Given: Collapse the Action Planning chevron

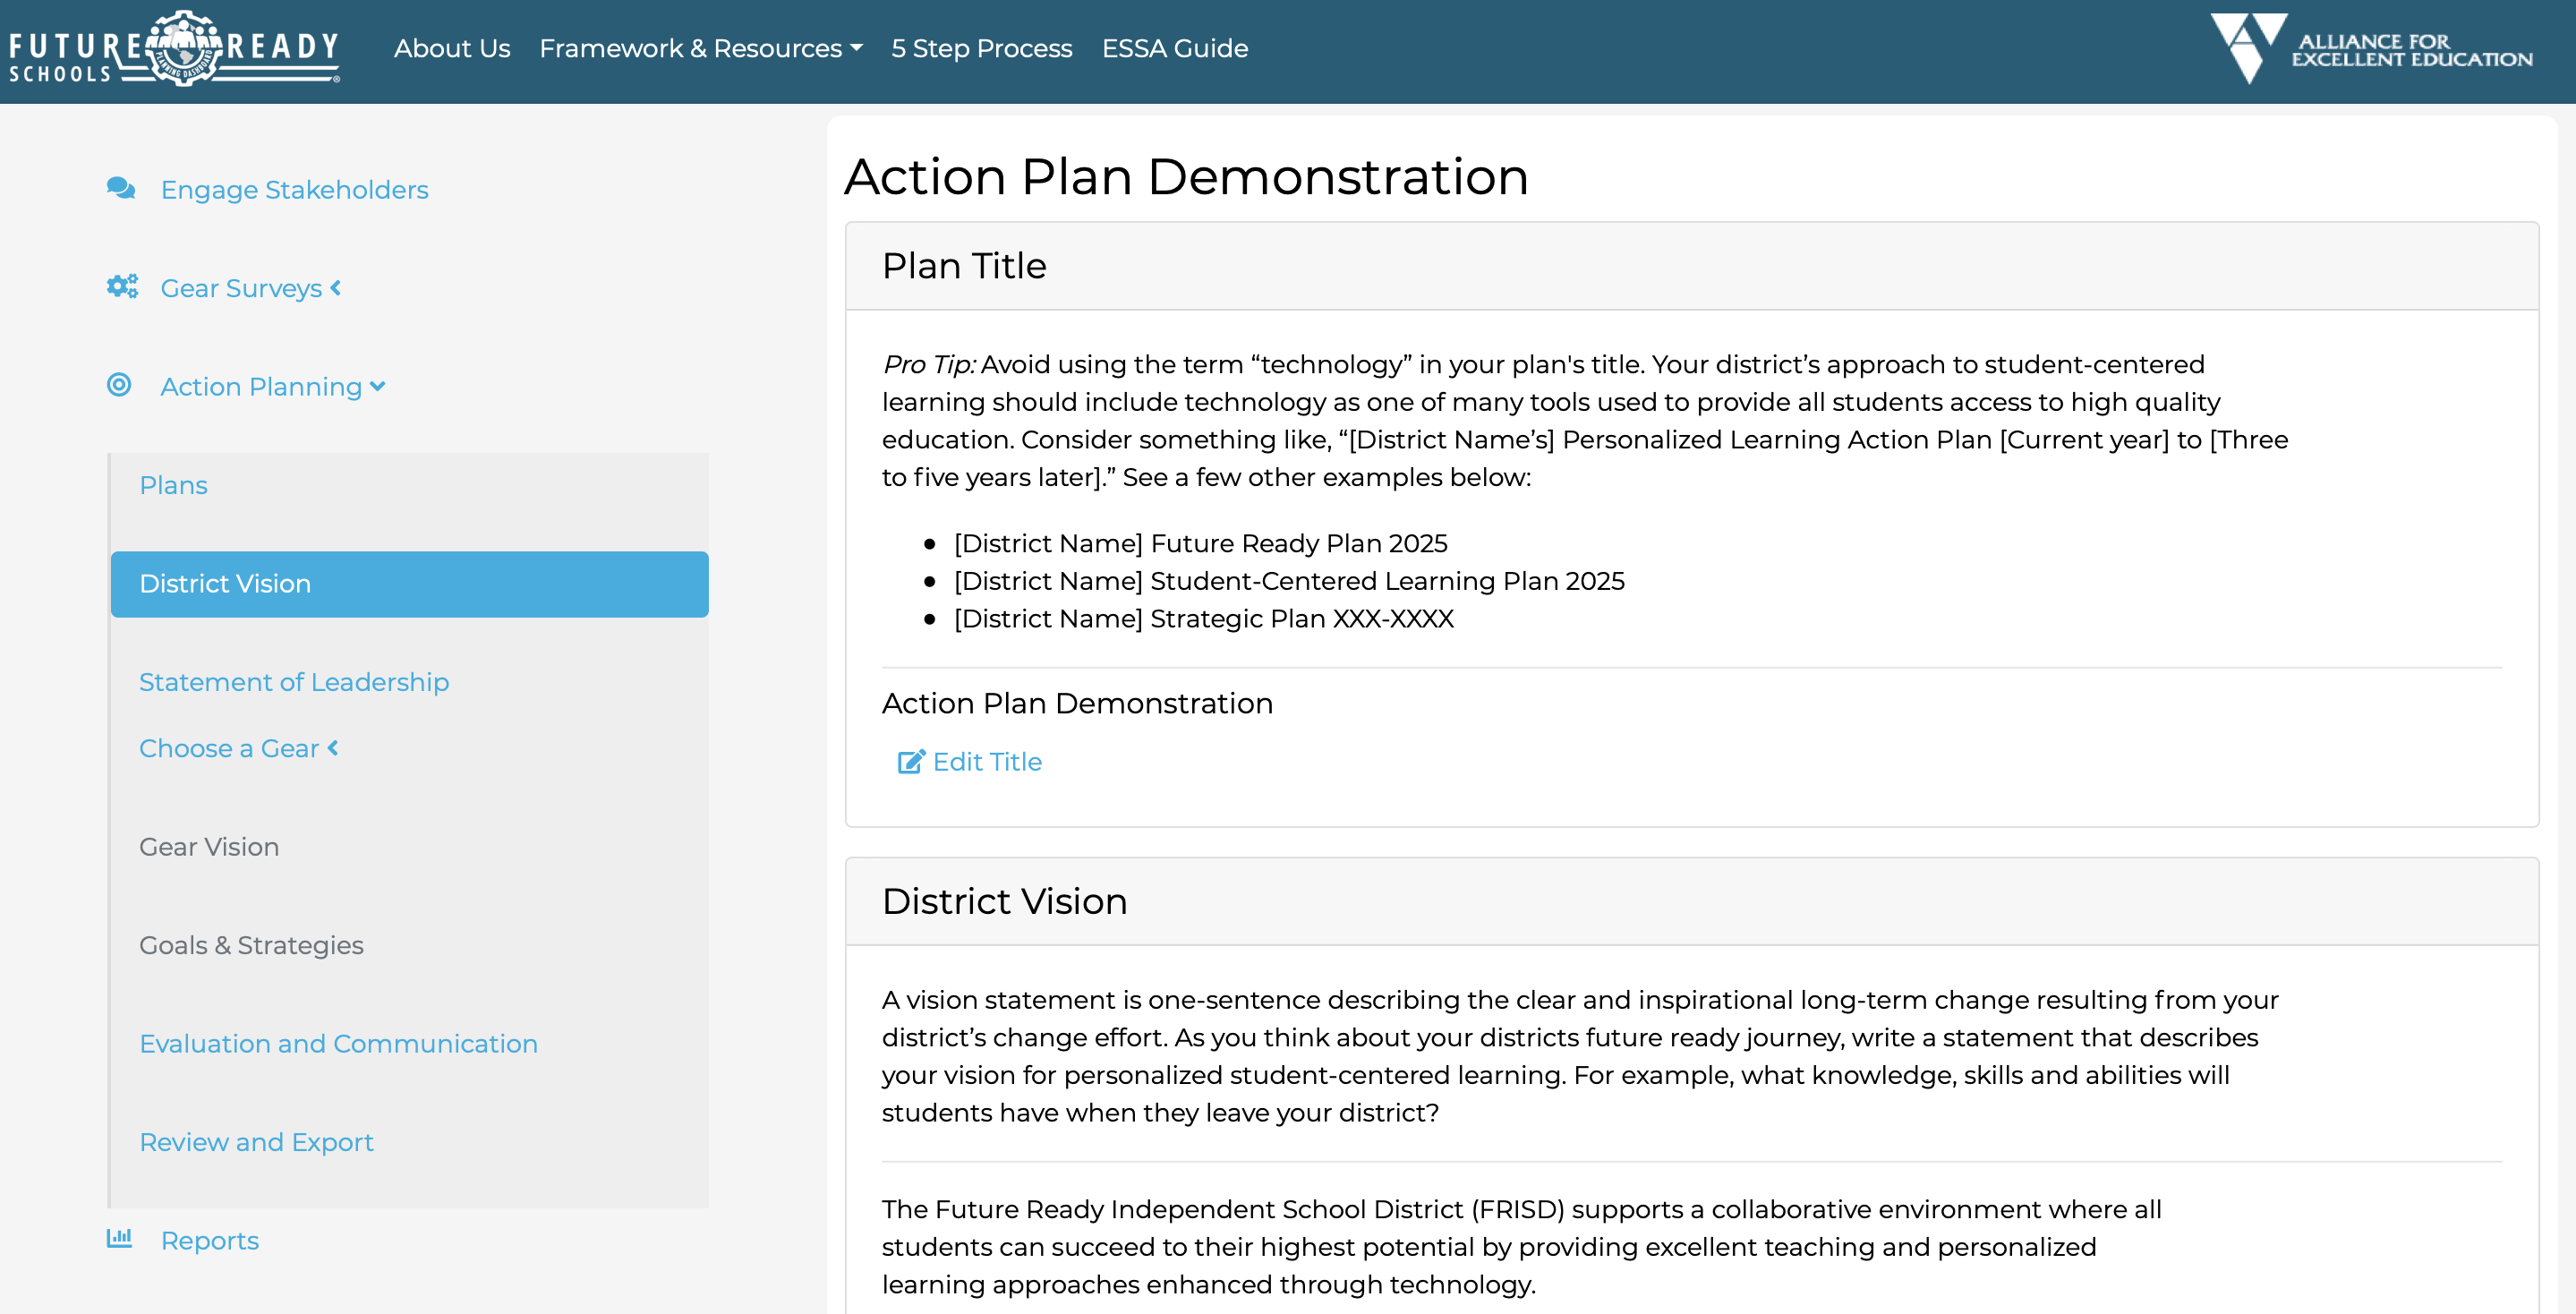Looking at the screenshot, I should pos(377,387).
